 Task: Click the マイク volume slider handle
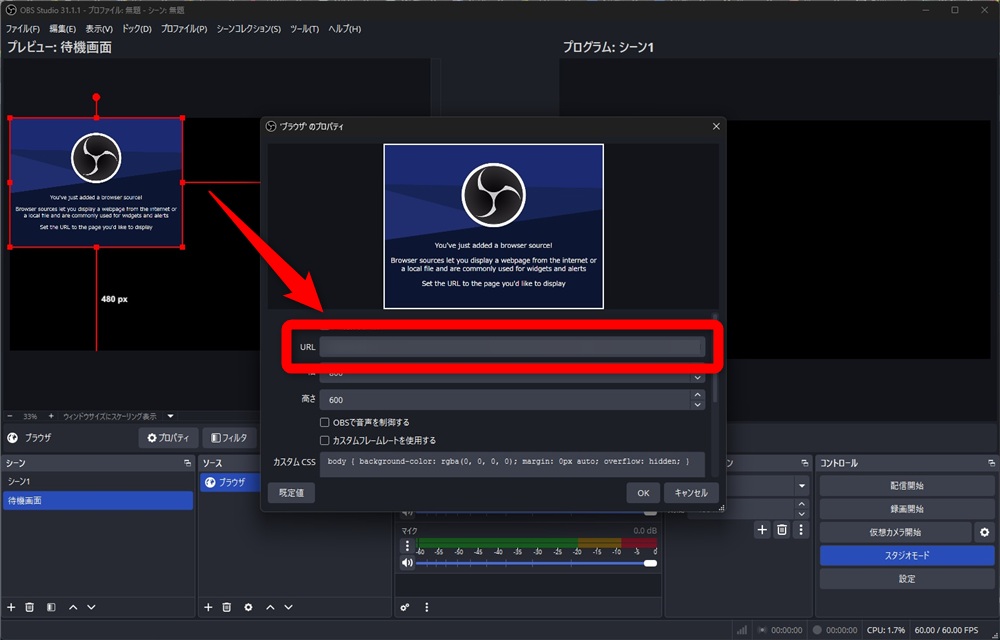(651, 563)
